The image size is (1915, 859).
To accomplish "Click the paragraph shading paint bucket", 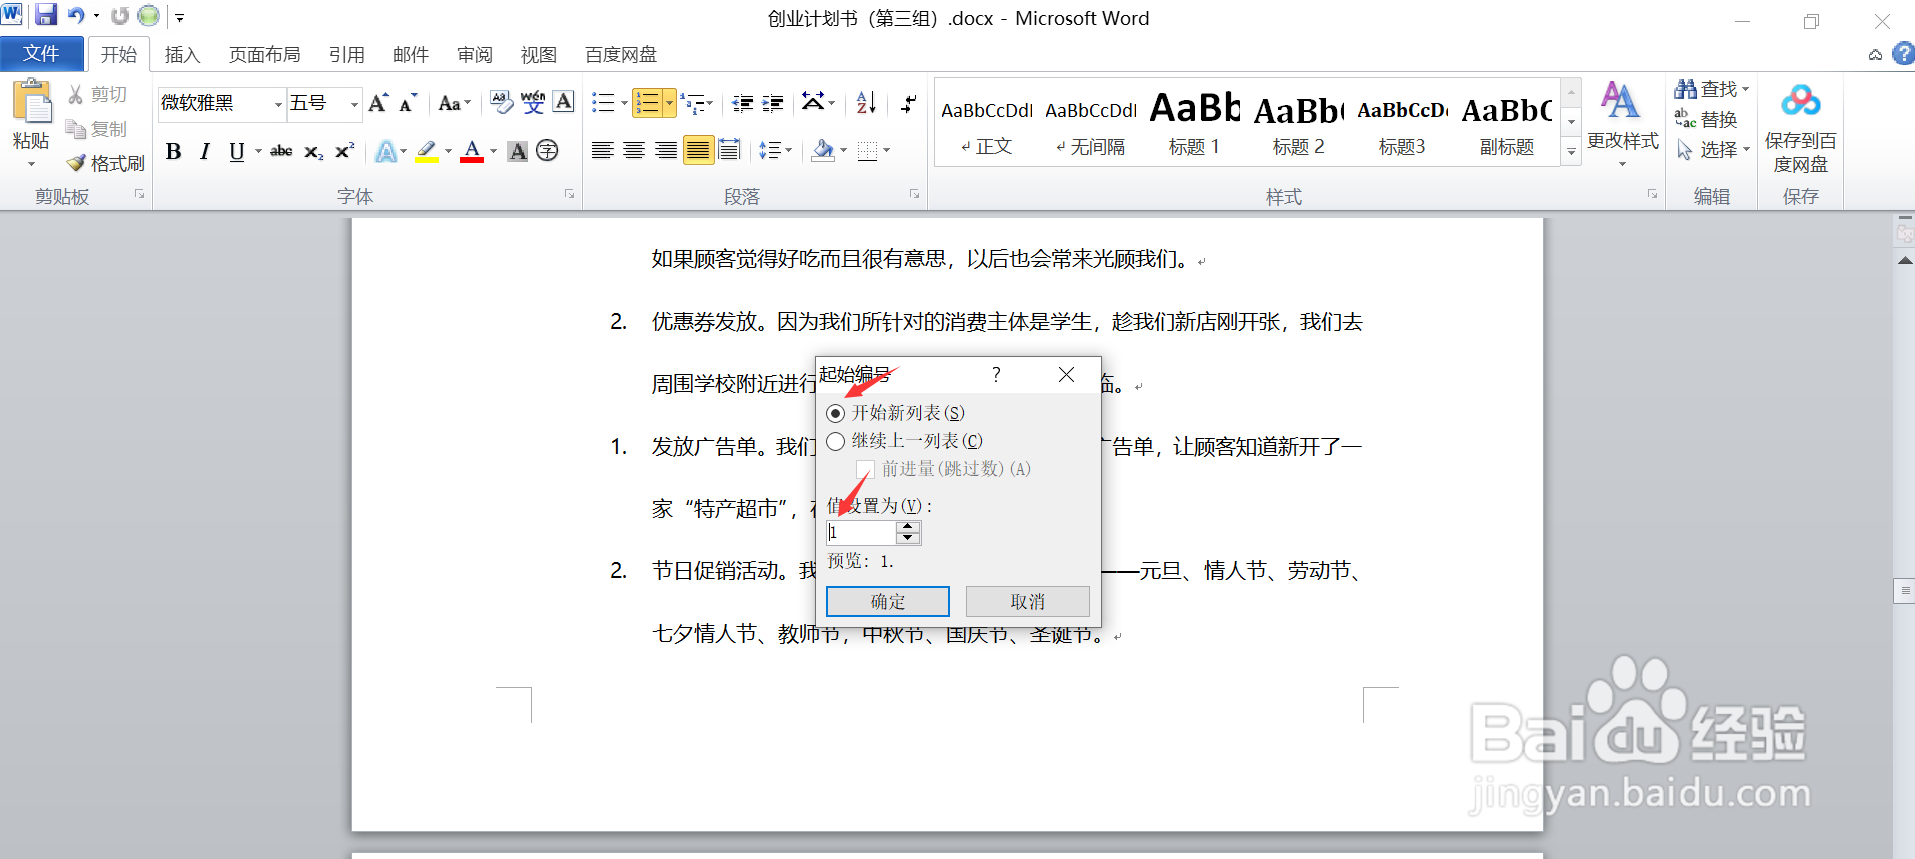I will (x=823, y=151).
